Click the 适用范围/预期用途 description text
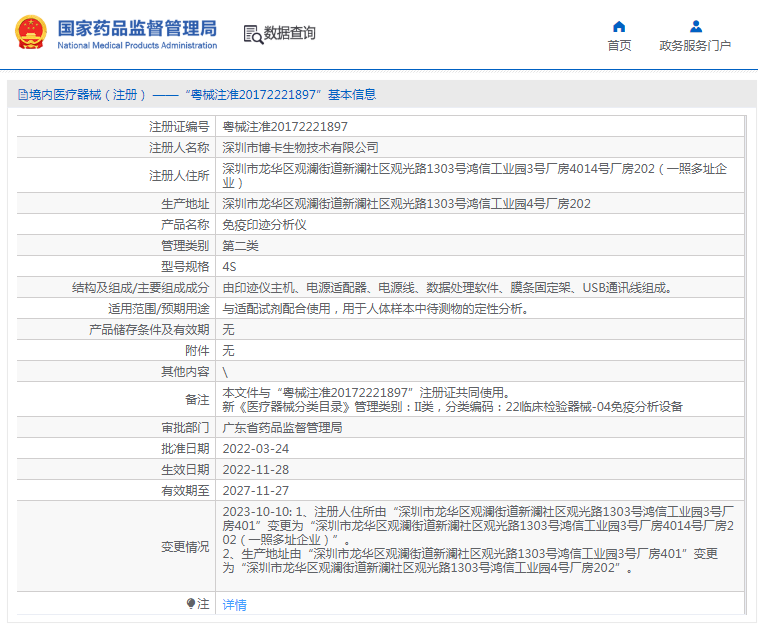Screen dimensions: 758x625 [x=376, y=308]
